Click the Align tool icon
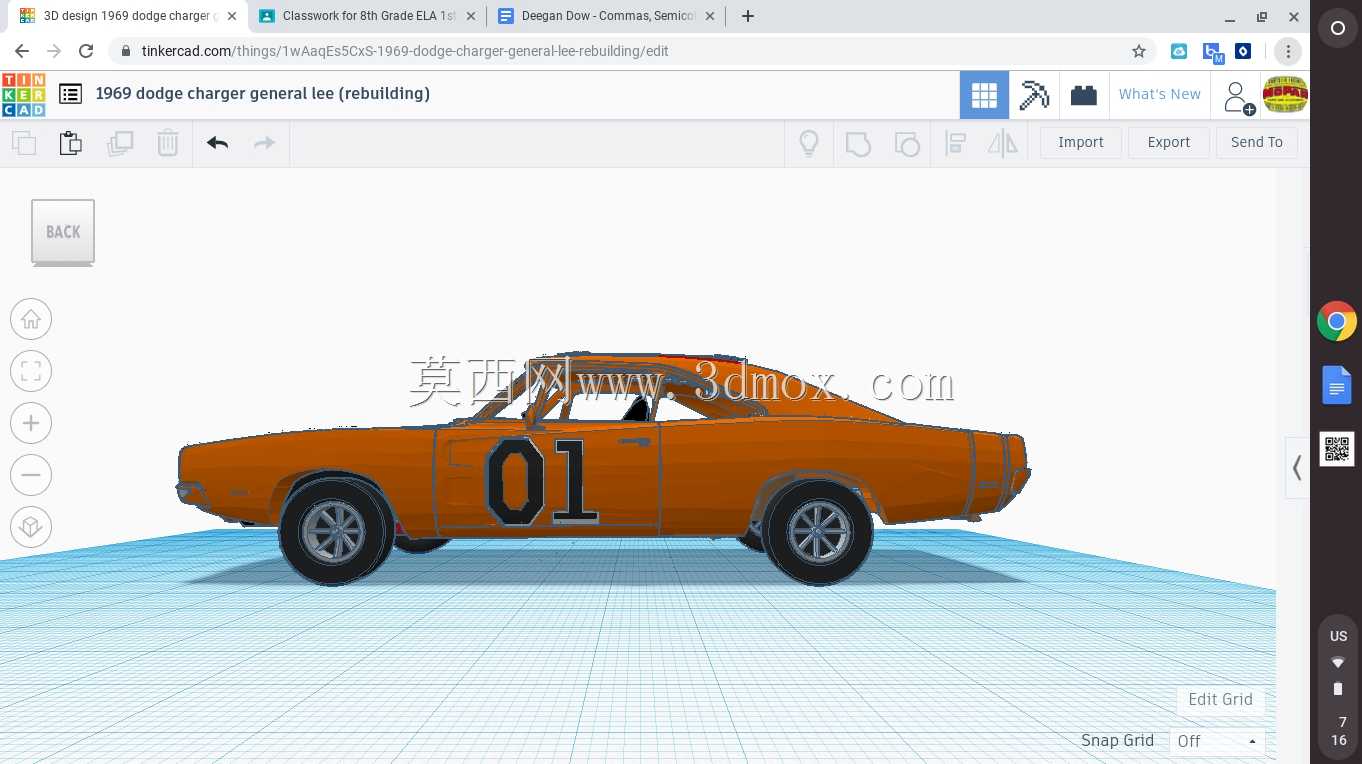 (x=955, y=143)
